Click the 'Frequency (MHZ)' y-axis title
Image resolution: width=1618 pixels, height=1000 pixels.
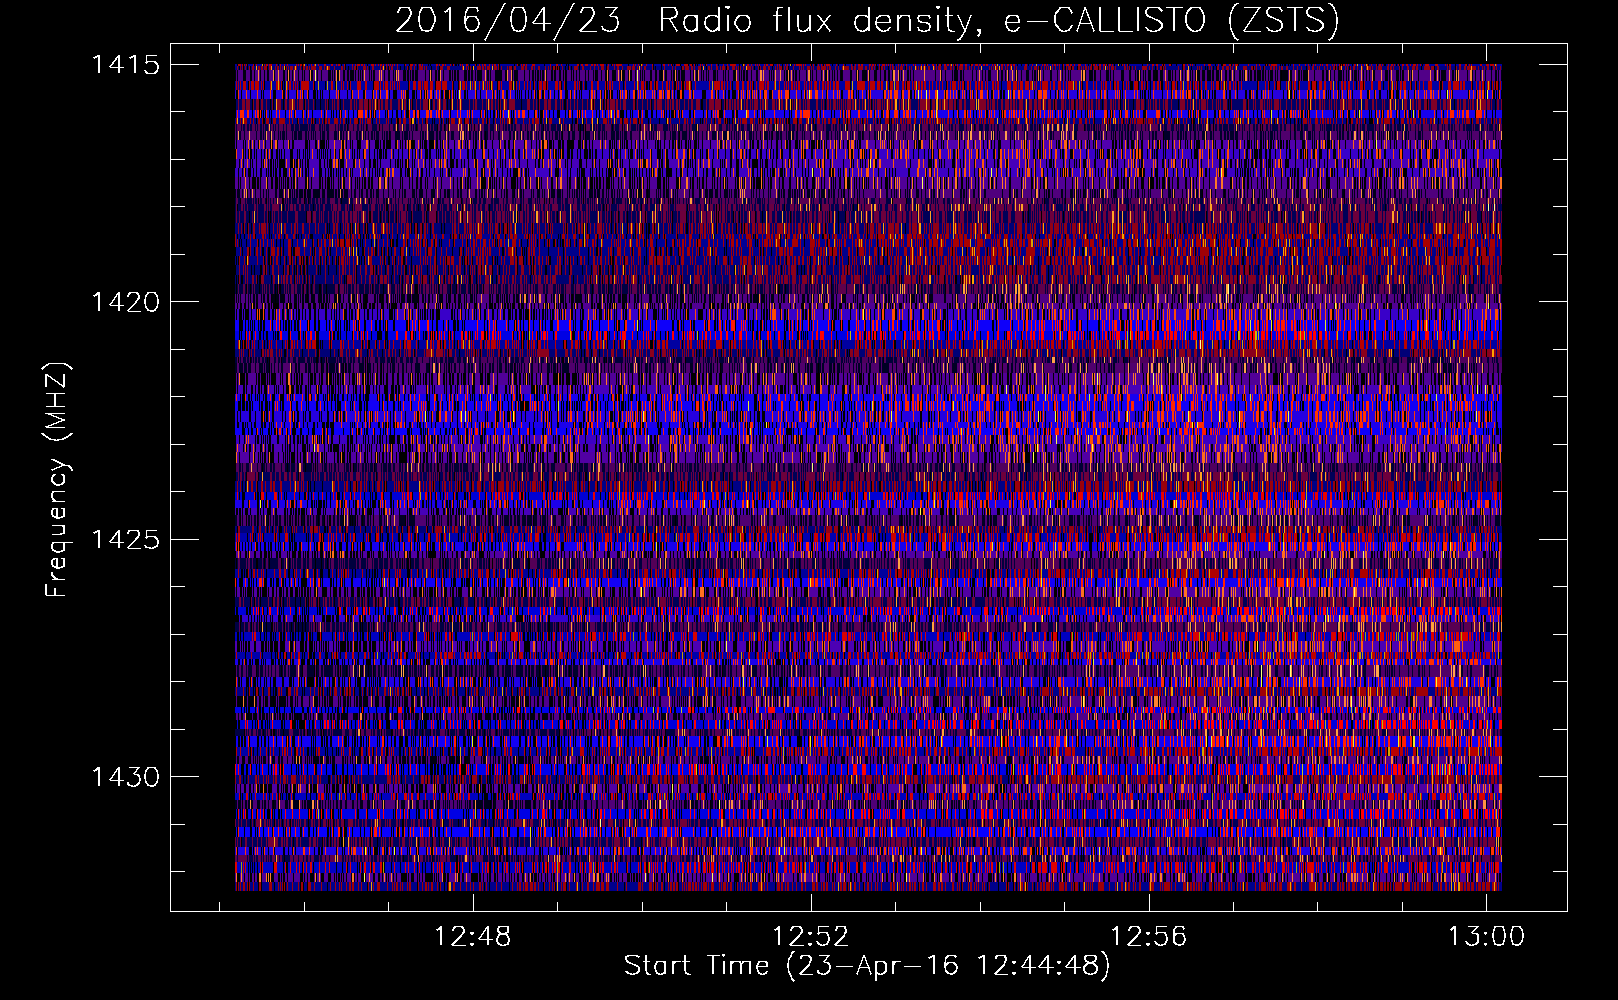[x=58, y=480]
